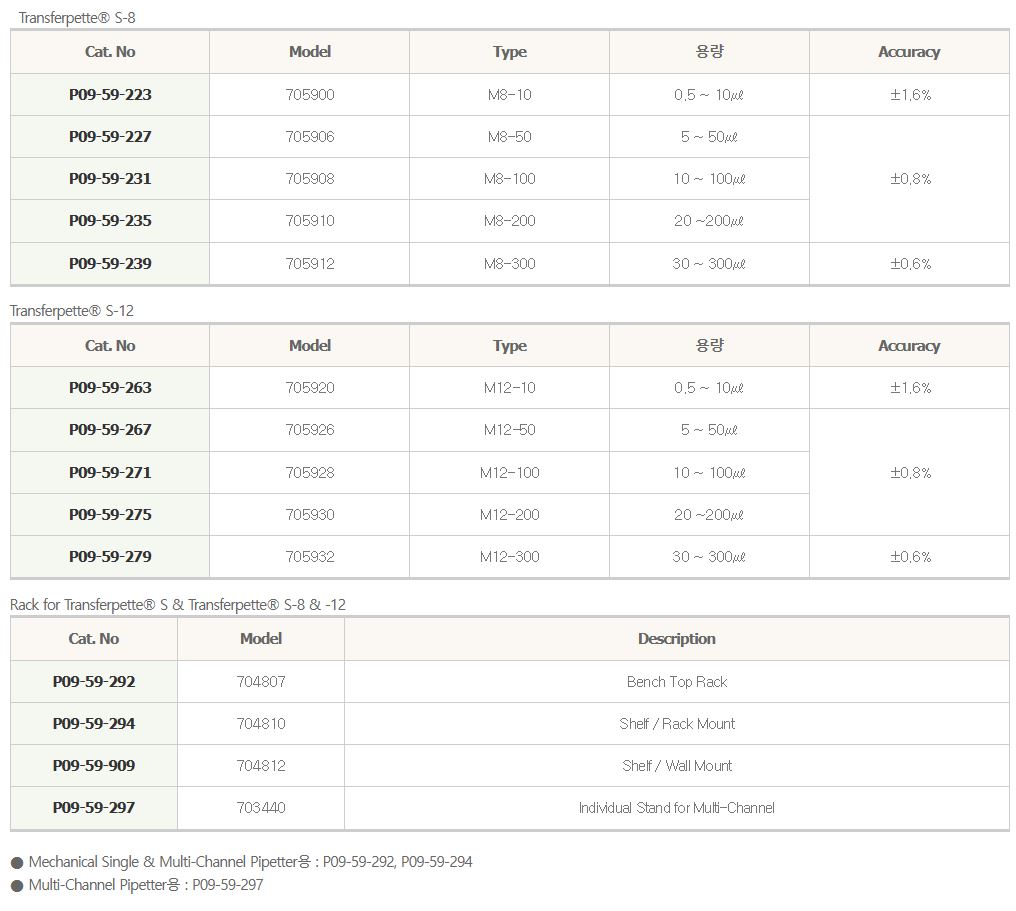Click model number 705908
1016x911 pixels.
pyautogui.click(x=310, y=179)
